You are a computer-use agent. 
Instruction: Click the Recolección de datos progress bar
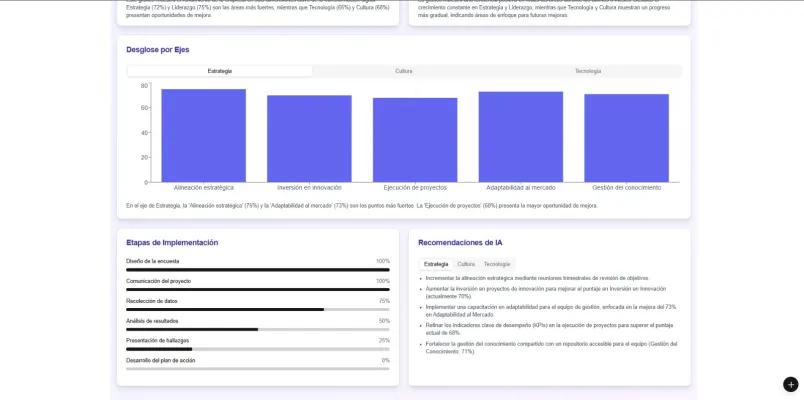click(258, 310)
